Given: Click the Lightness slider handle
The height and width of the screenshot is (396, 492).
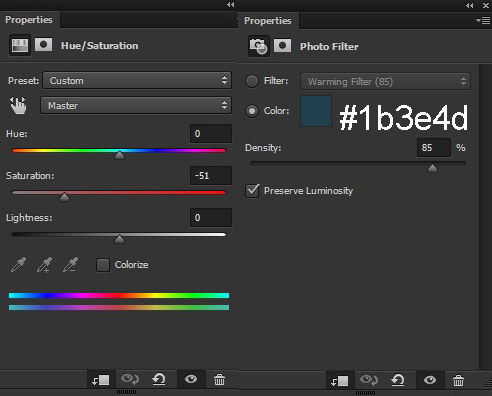Looking at the screenshot, I should [x=119, y=239].
